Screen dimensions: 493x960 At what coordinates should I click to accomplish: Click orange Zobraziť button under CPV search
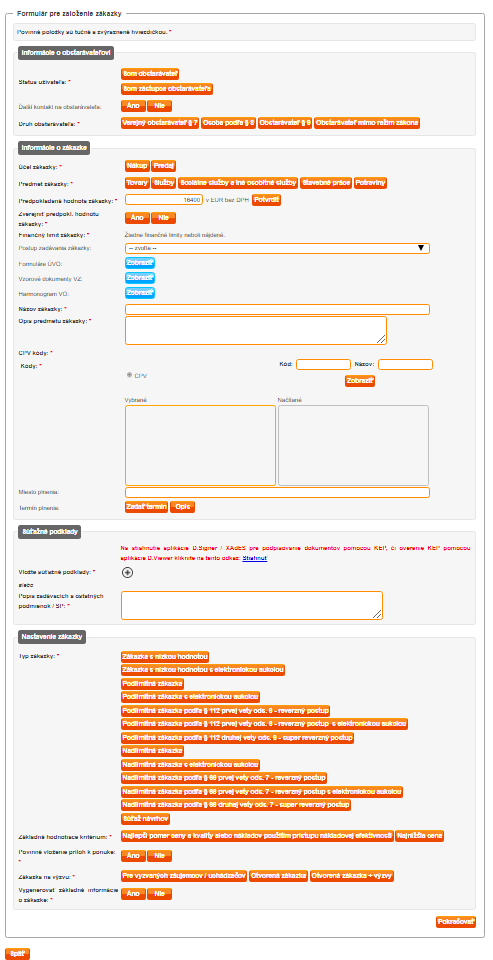tap(360, 381)
